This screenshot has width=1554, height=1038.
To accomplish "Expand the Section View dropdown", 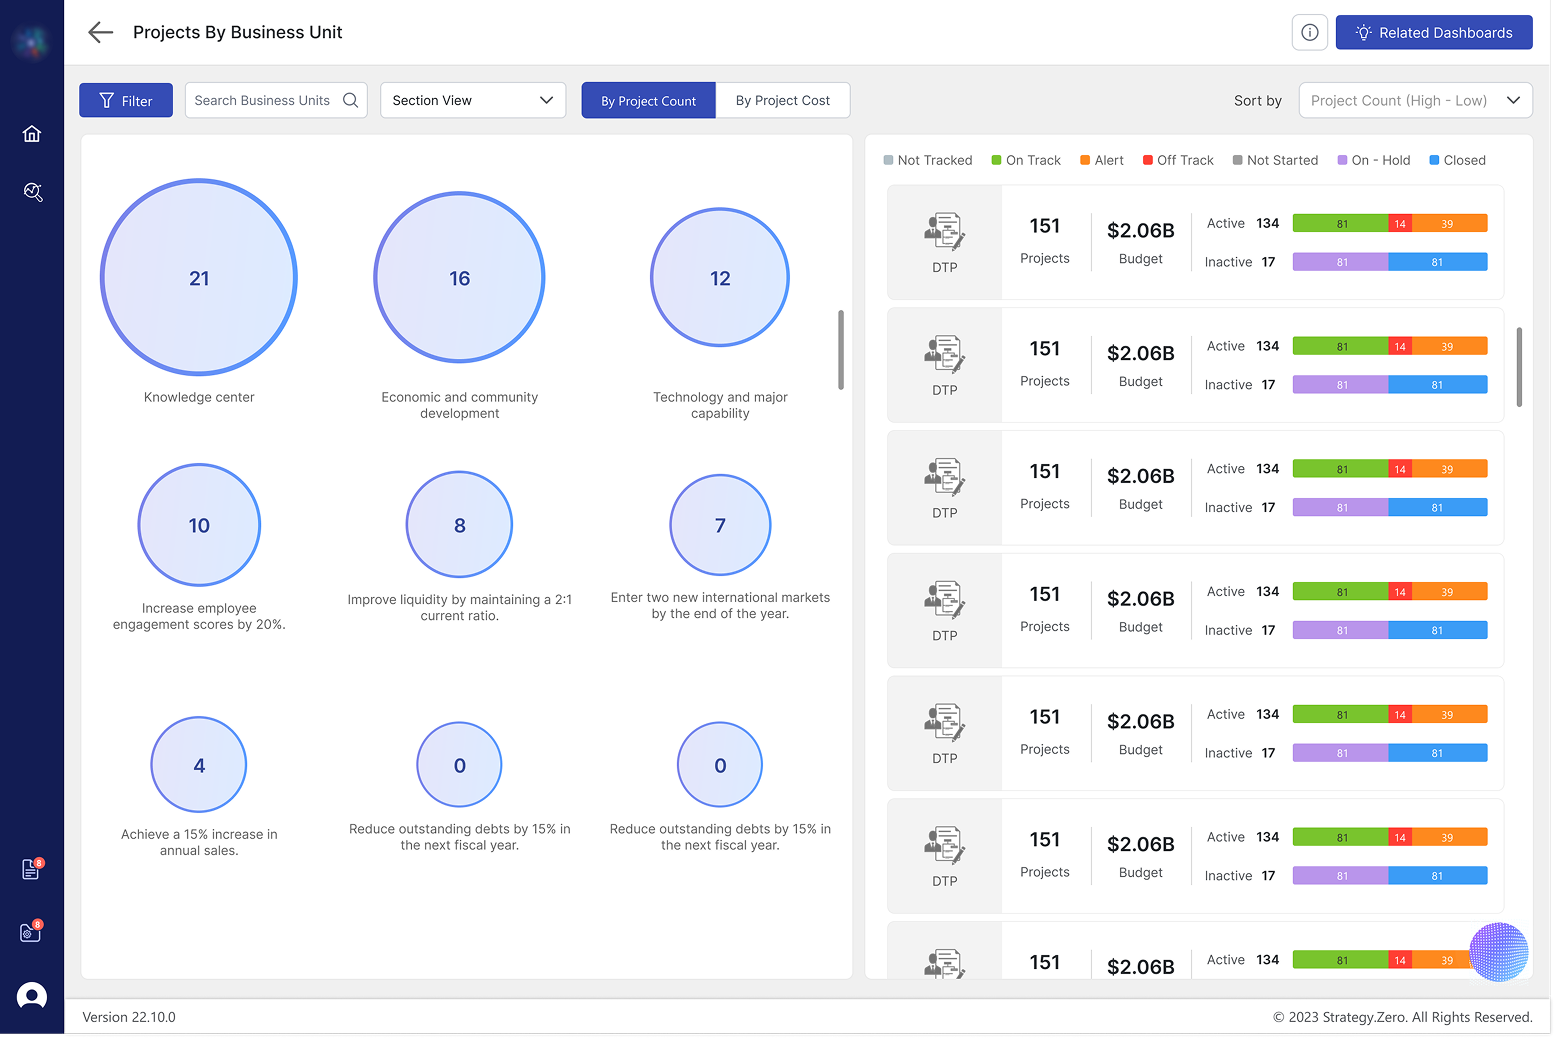I will (472, 100).
